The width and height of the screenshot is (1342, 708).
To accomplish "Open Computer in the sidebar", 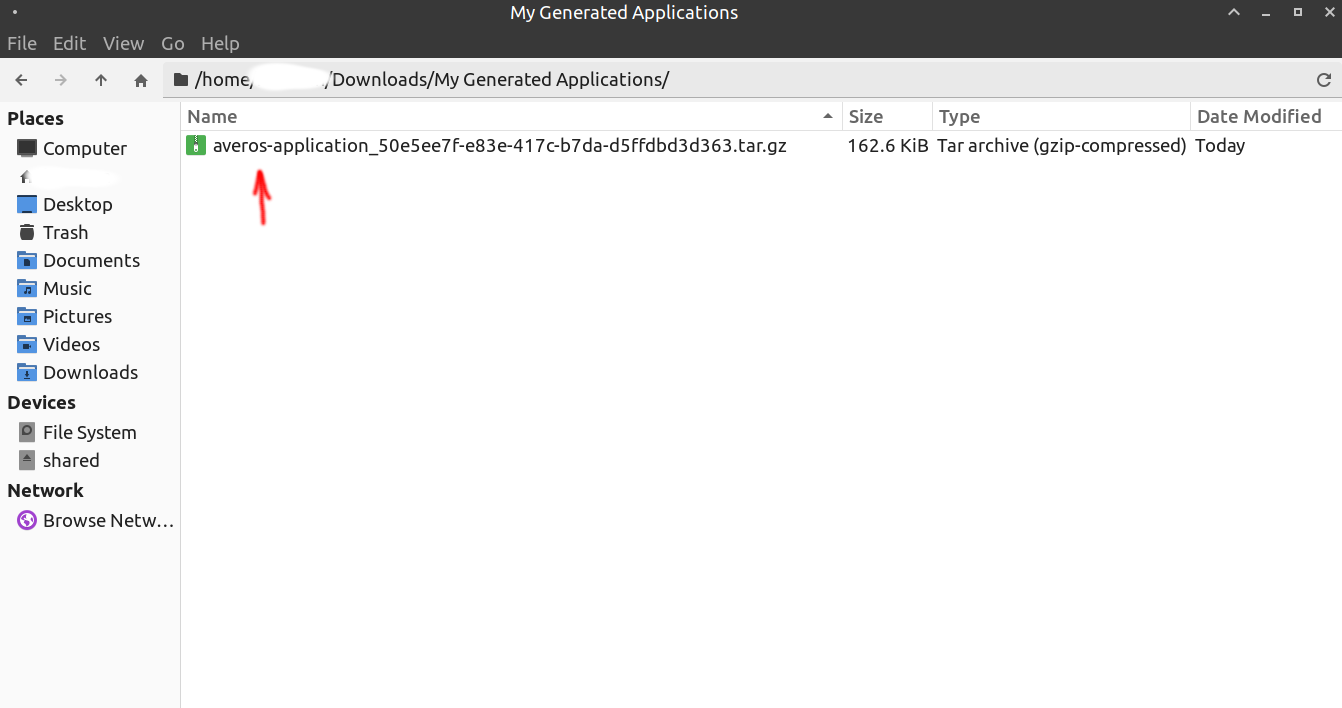I will click(84, 148).
